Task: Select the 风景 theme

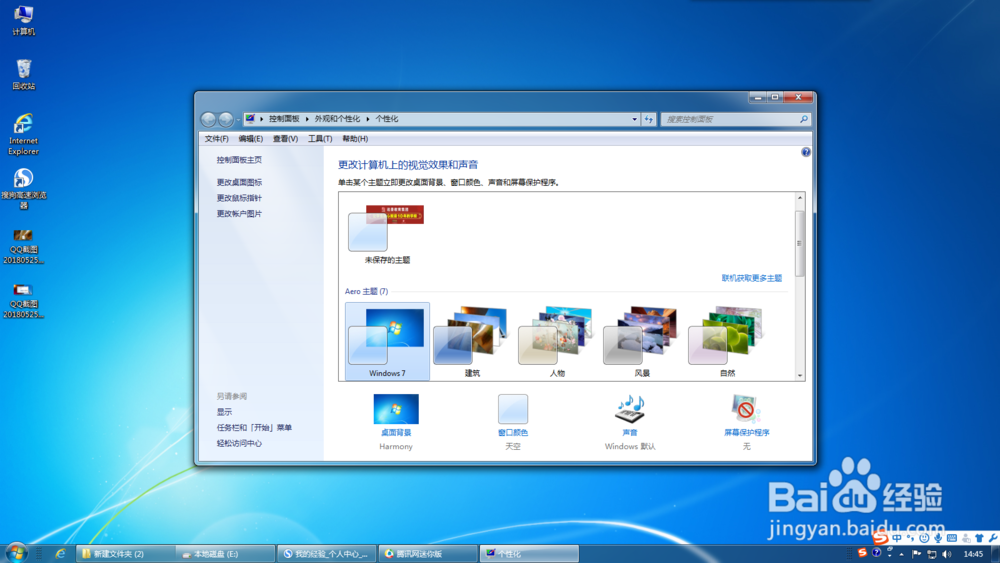Action: (x=642, y=341)
